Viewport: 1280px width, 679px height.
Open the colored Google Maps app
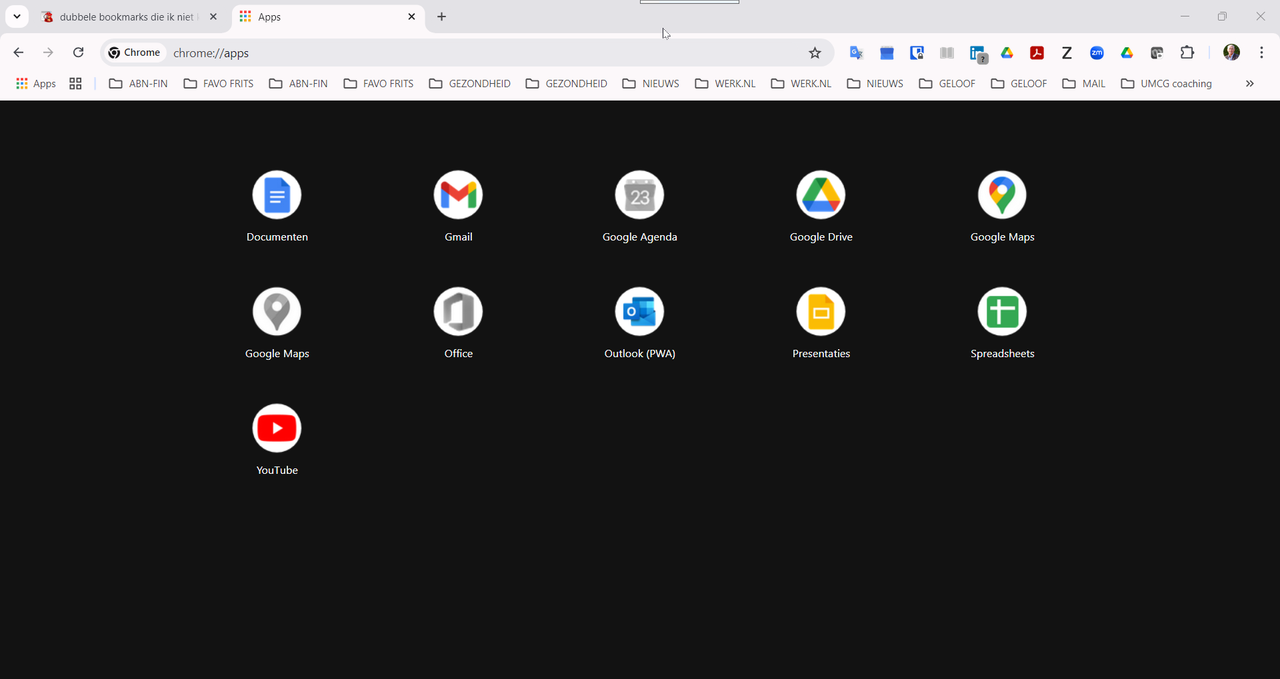[1002, 195]
